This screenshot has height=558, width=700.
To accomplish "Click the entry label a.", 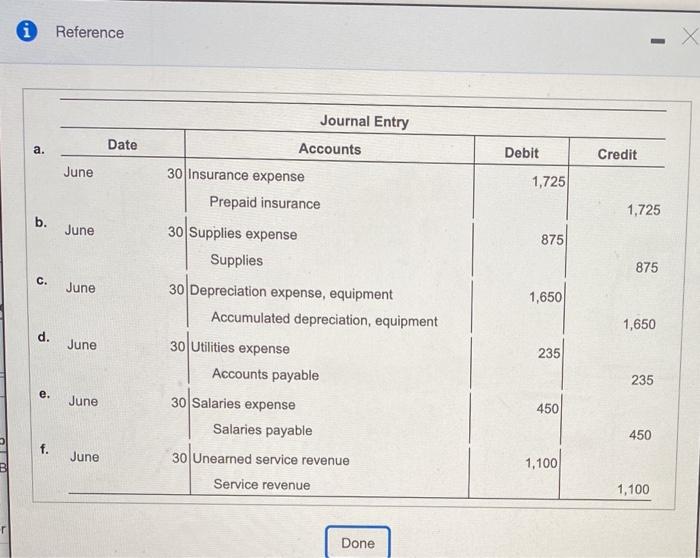I will (x=39, y=149).
